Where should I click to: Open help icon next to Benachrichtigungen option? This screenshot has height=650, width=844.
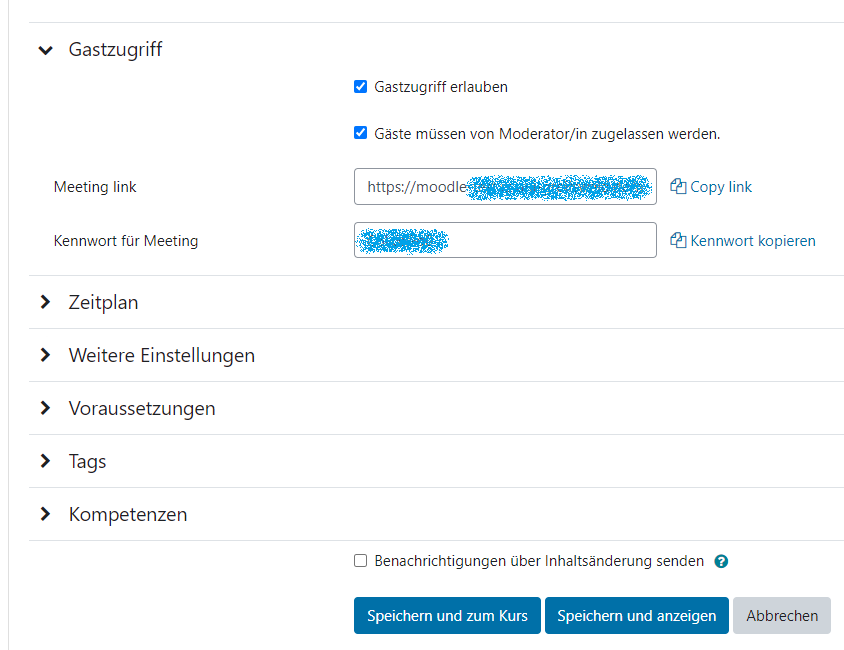721,562
